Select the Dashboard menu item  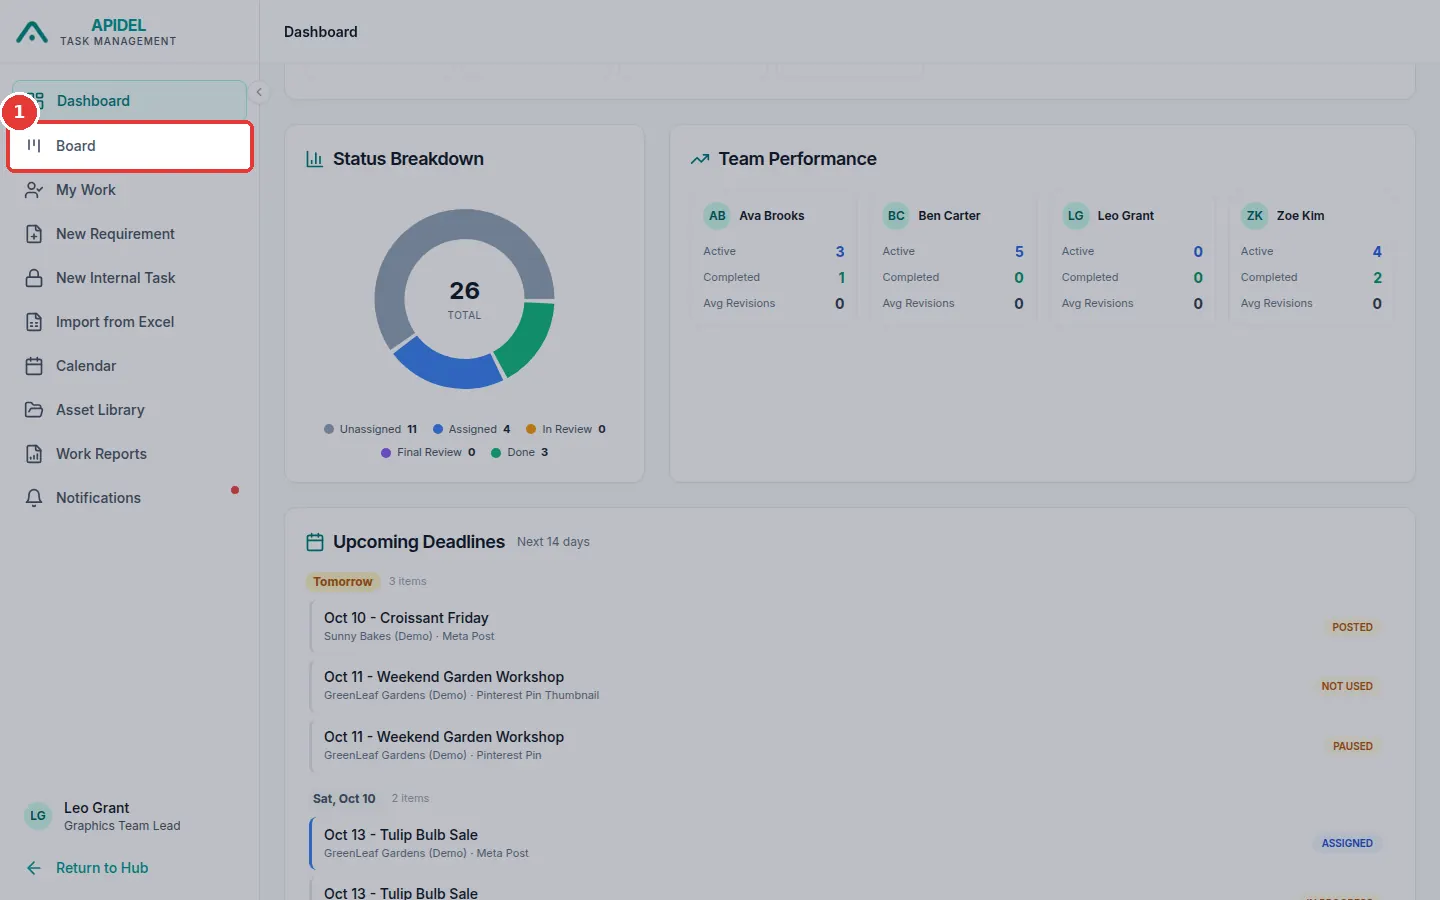[x=130, y=101]
